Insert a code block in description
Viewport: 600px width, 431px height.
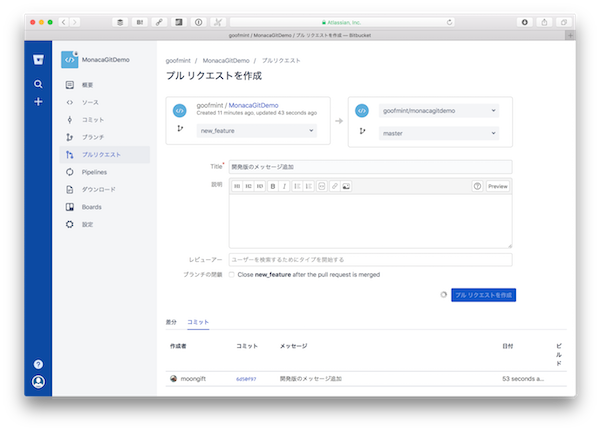(322, 186)
